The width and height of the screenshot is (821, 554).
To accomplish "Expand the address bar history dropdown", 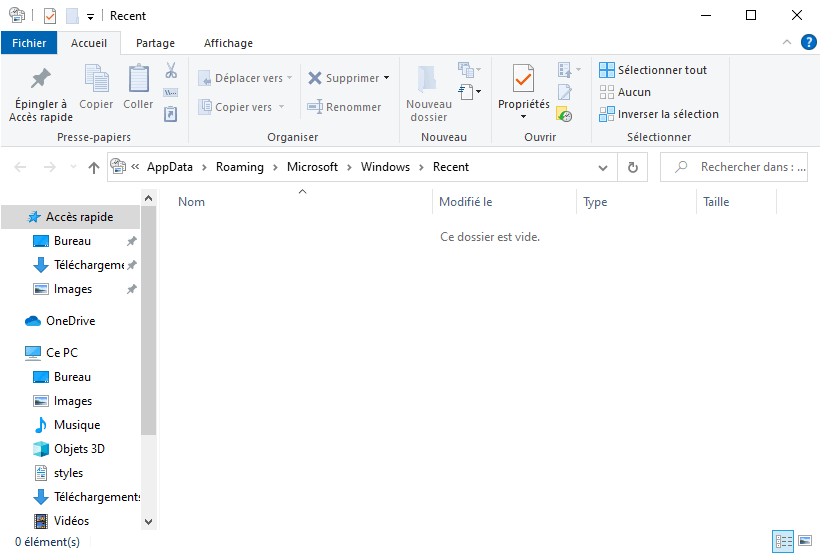I will 603,167.
